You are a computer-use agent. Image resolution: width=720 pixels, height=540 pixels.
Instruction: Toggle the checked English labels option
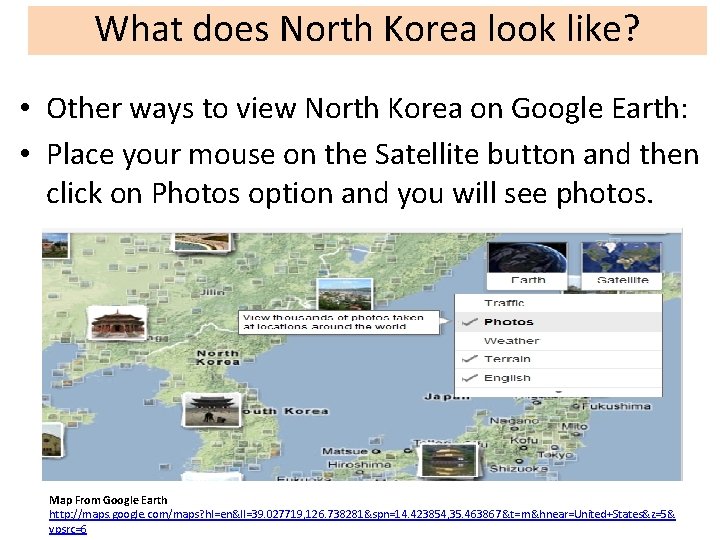pyautogui.click(x=558, y=378)
